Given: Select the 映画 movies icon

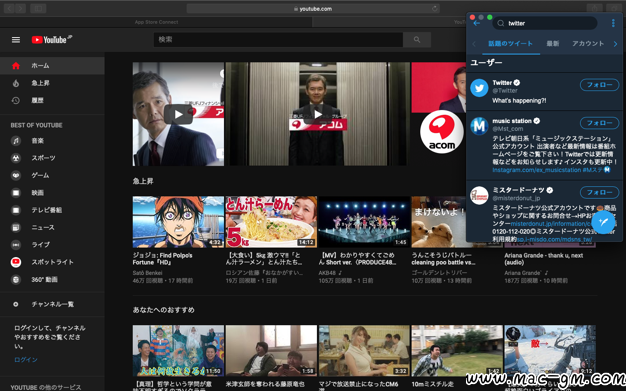Looking at the screenshot, I should coord(16,193).
